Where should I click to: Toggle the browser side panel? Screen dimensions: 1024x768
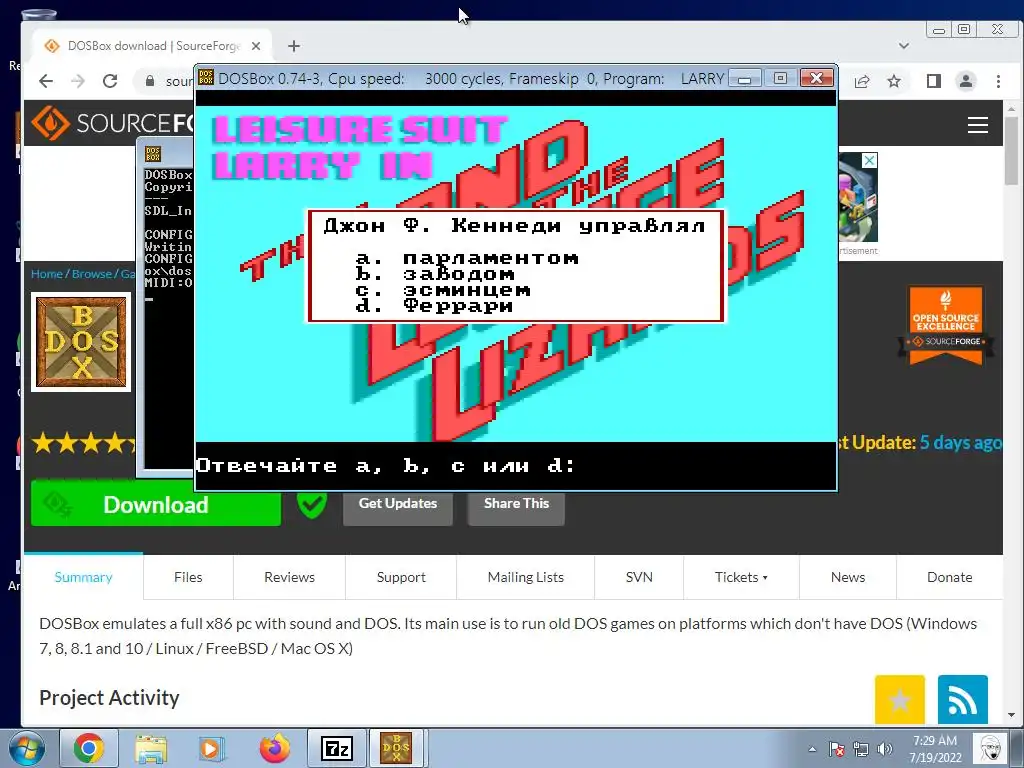coord(934,81)
